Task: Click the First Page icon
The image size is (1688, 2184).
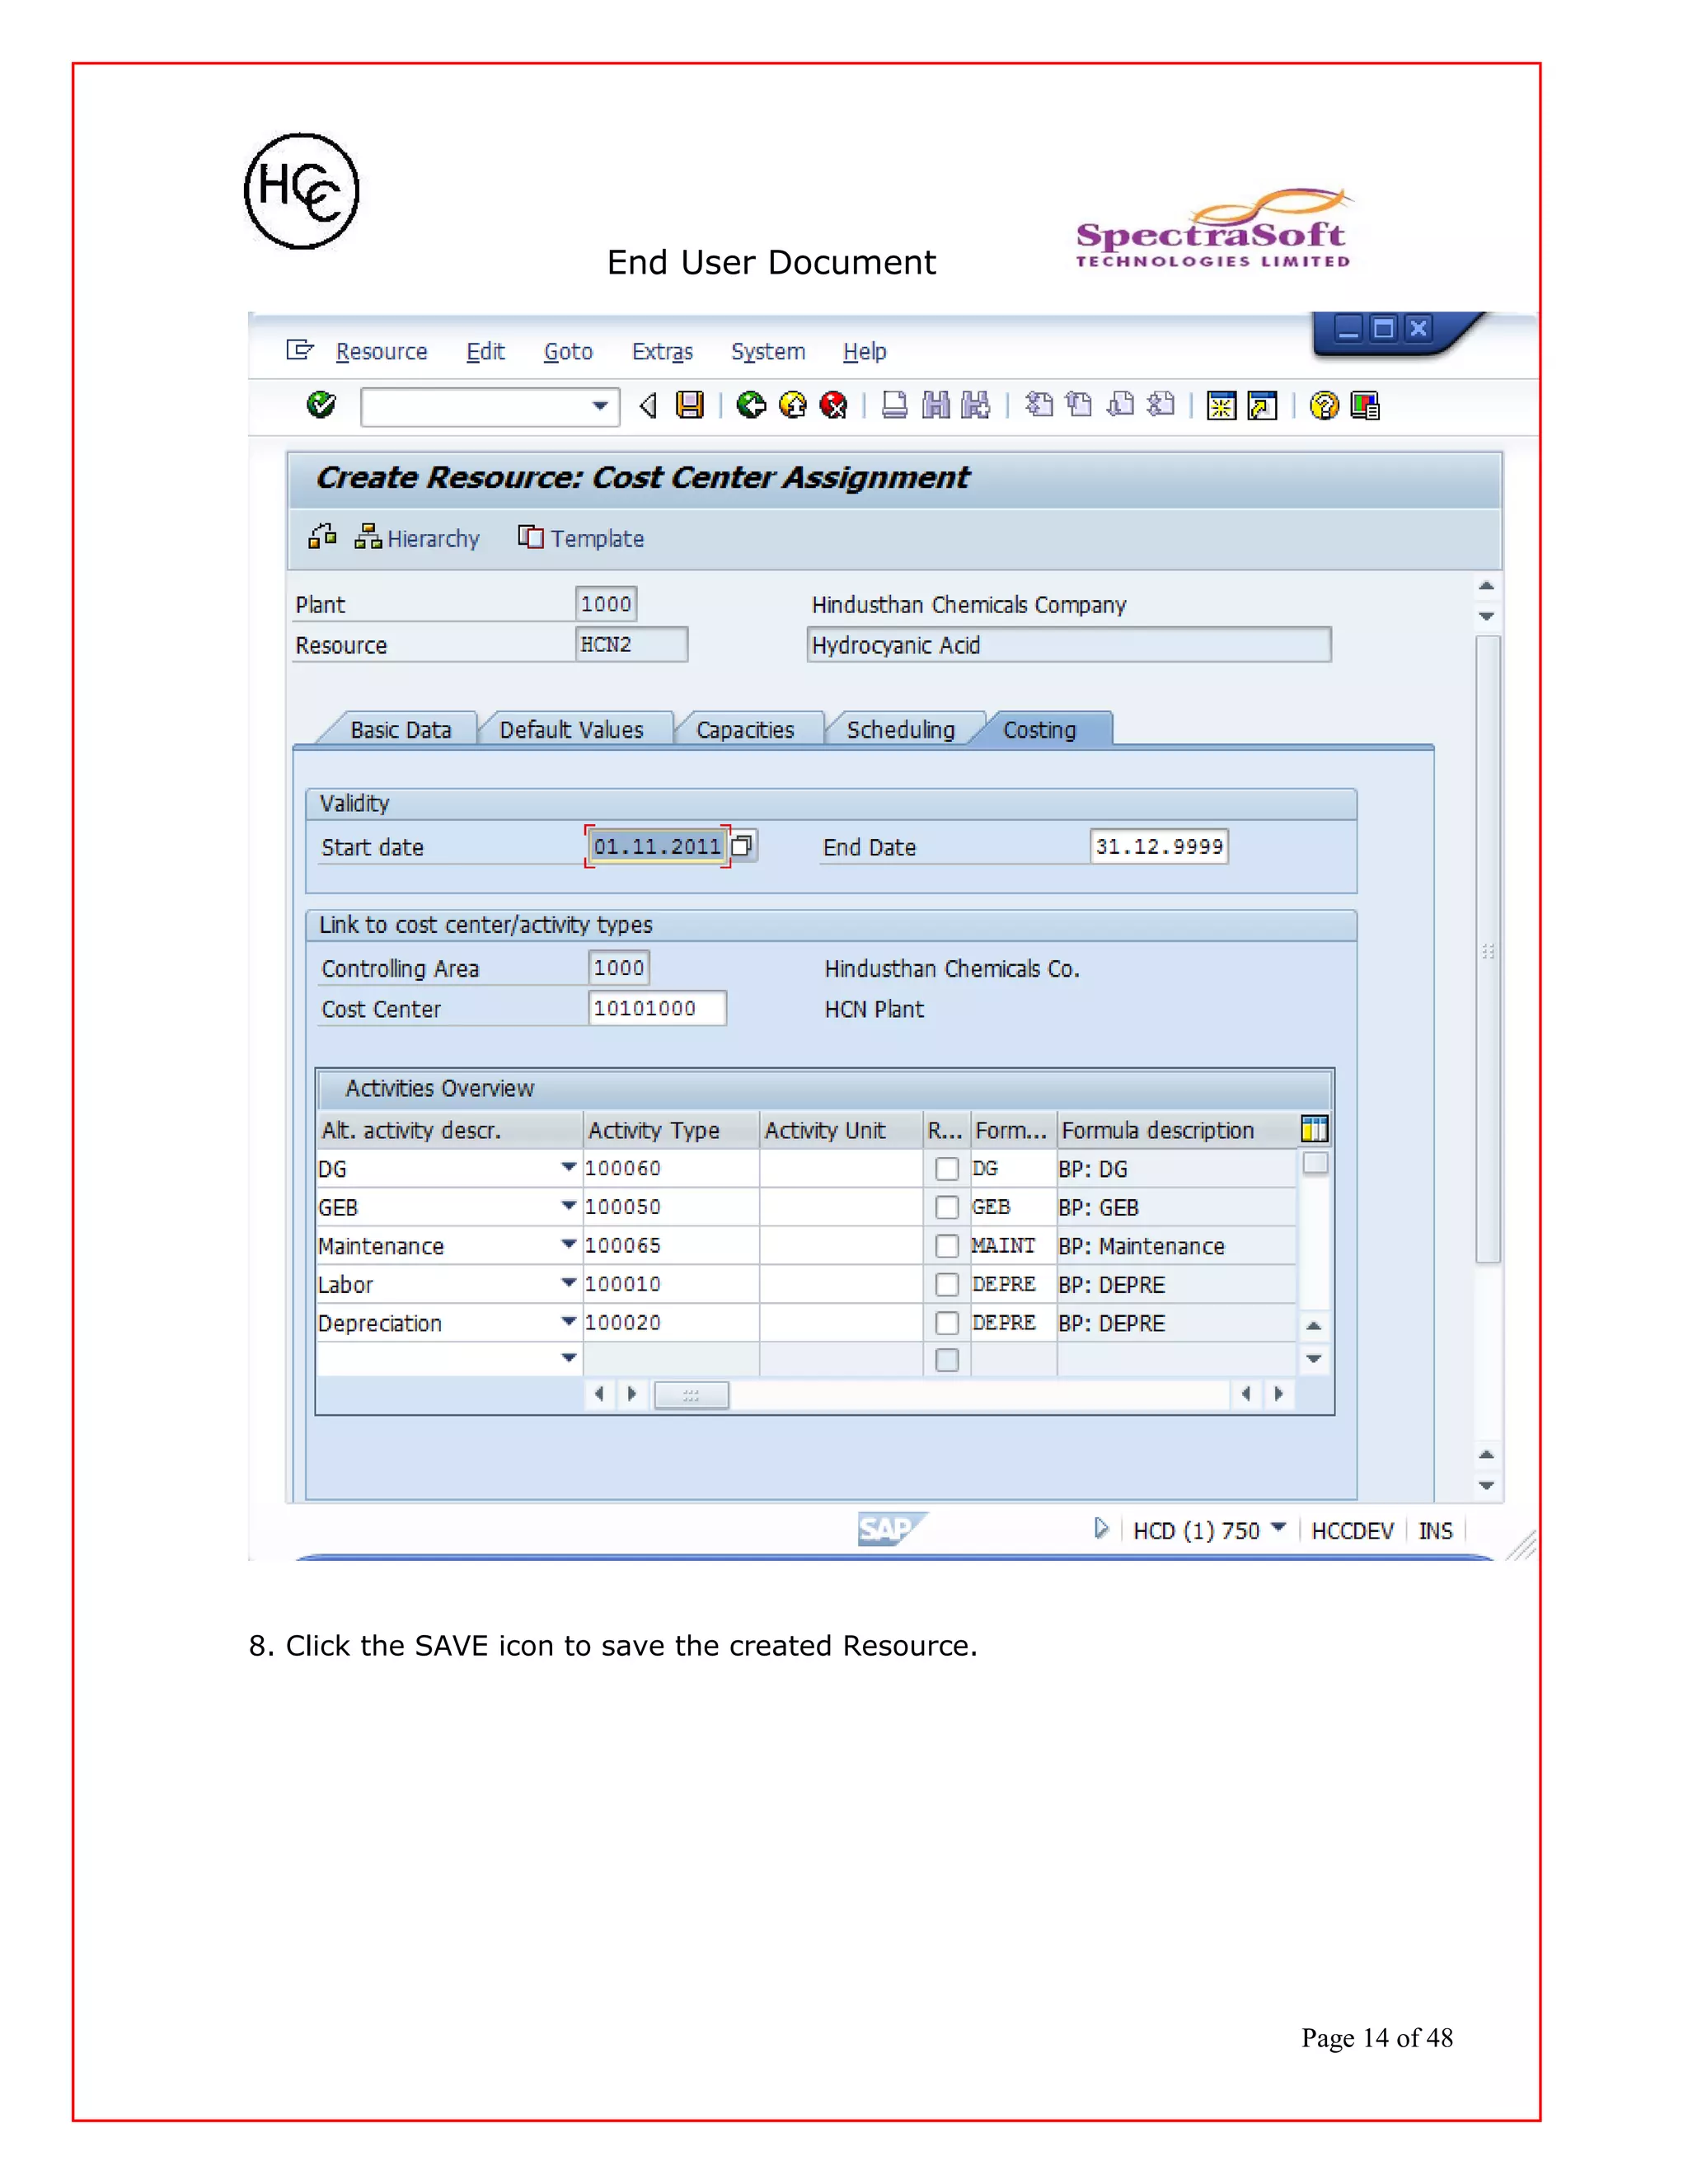Action: tap(1039, 405)
